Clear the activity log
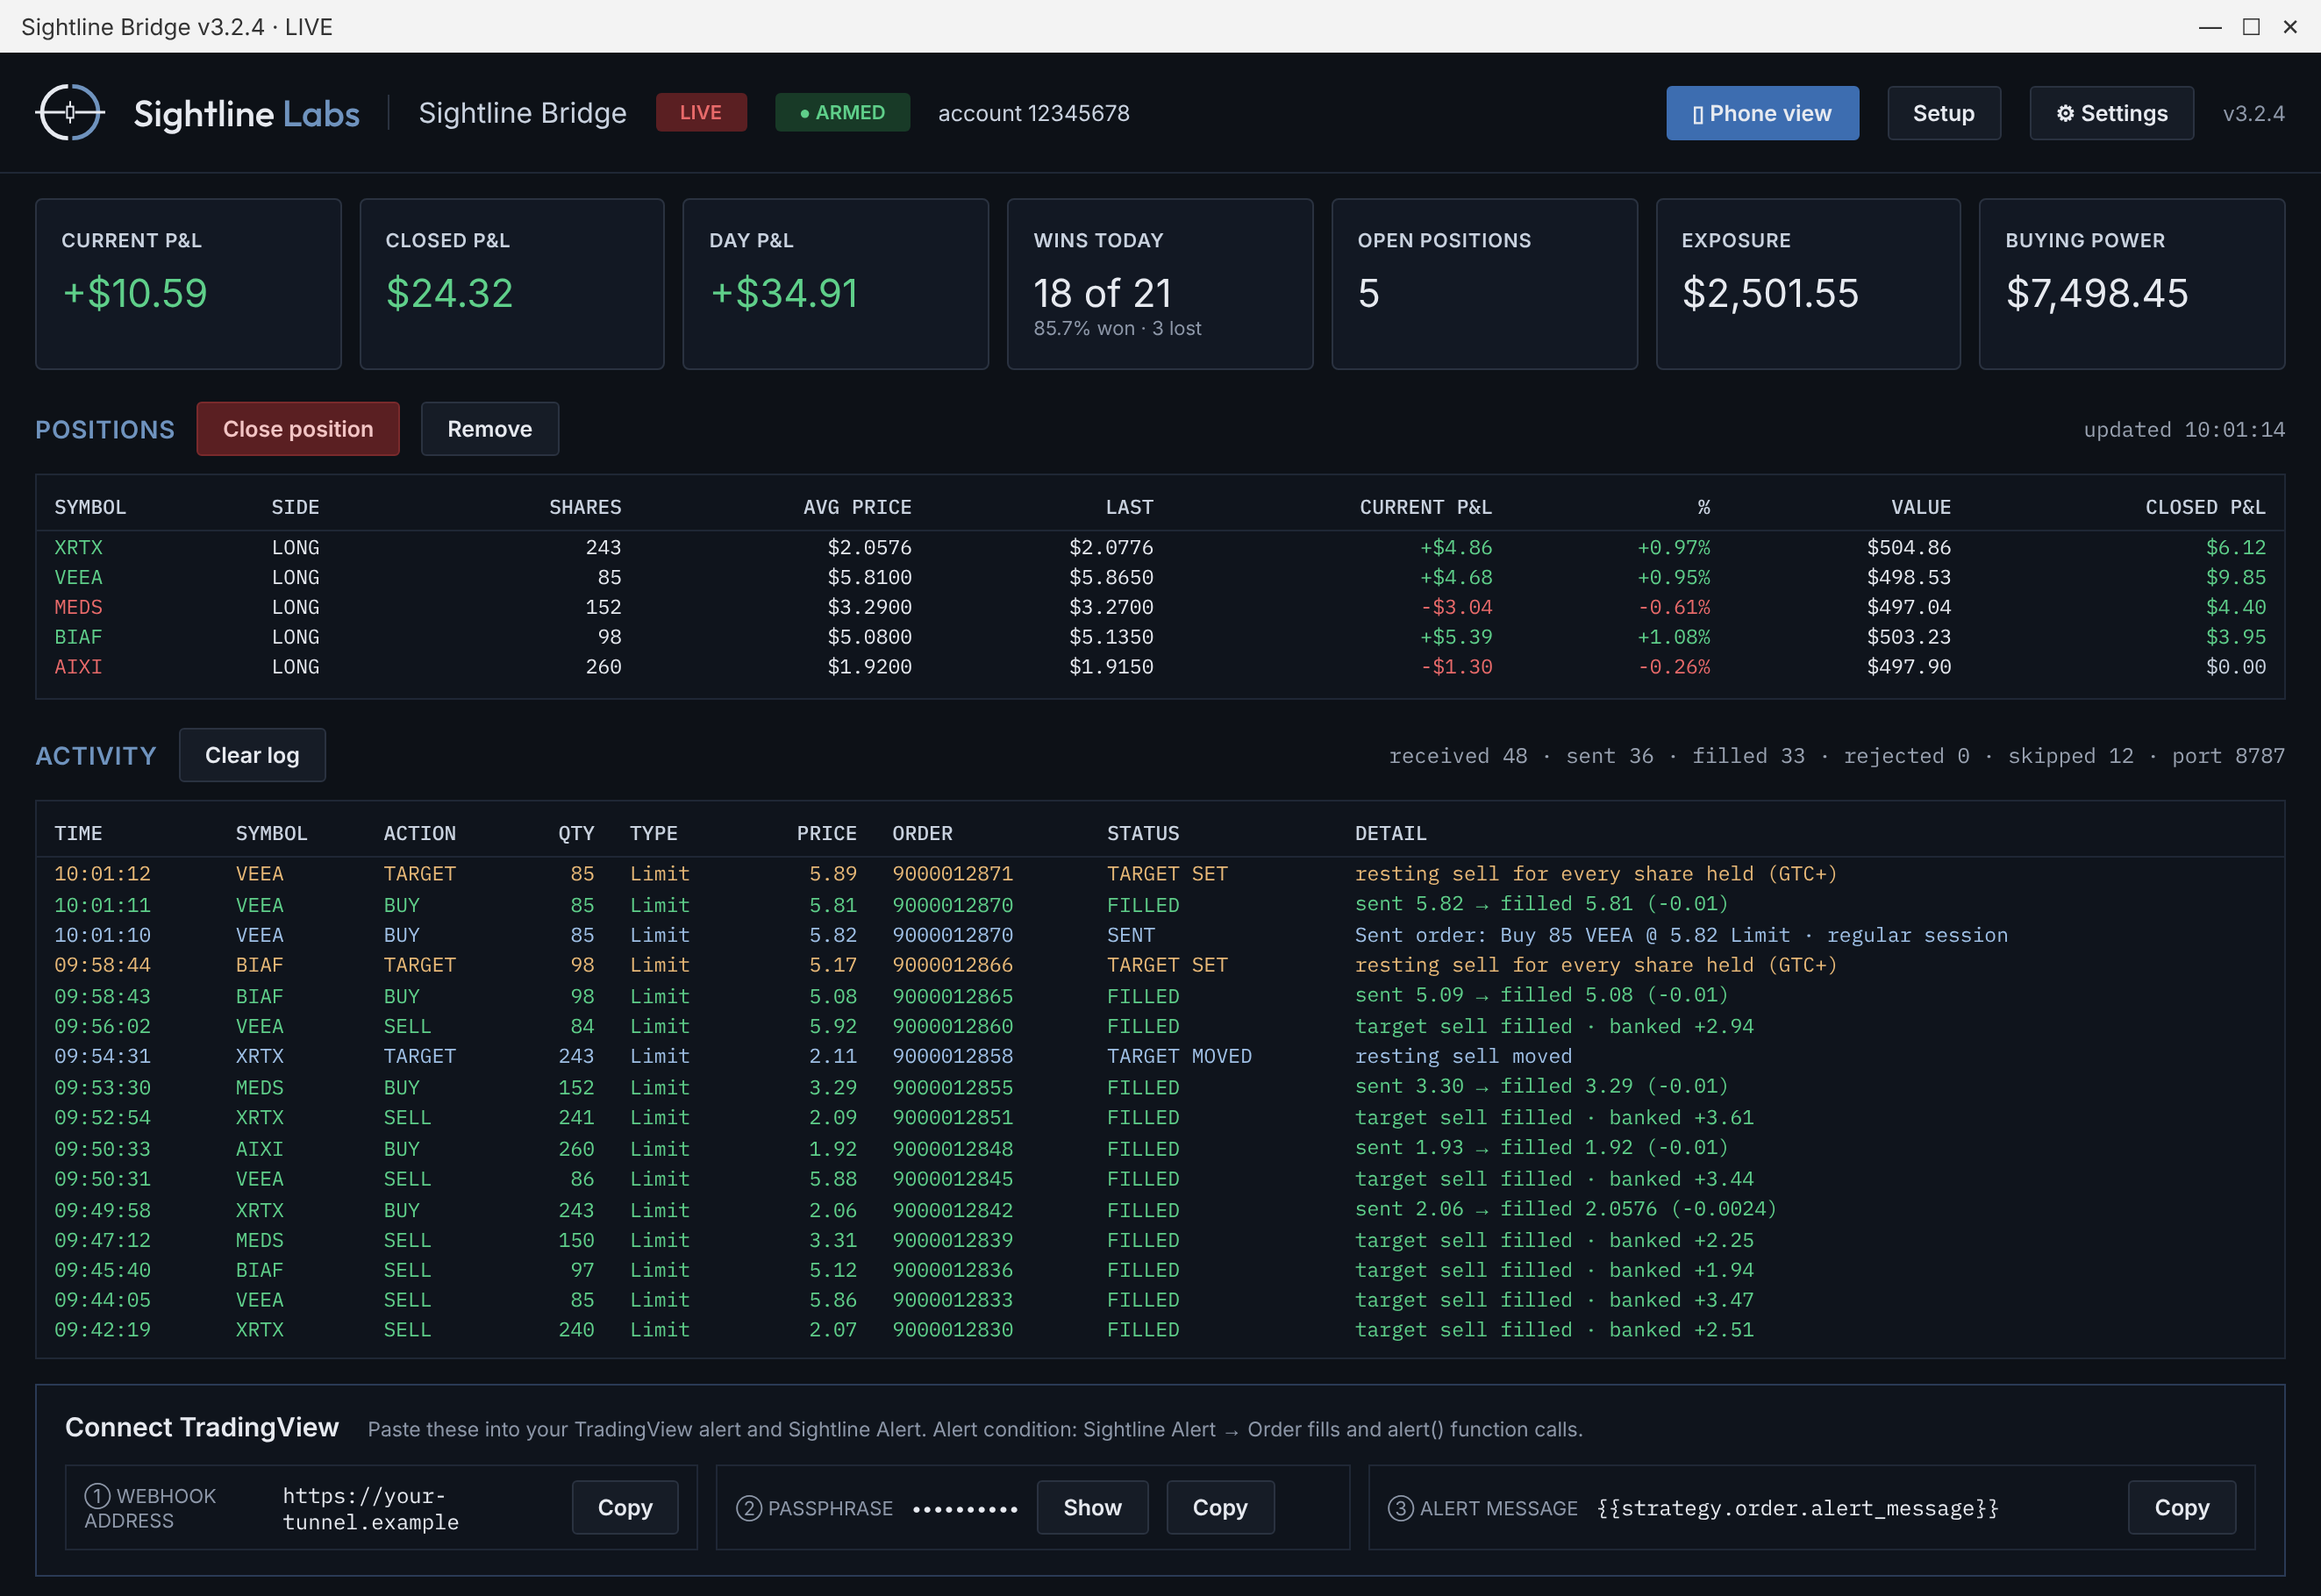 pos(252,755)
